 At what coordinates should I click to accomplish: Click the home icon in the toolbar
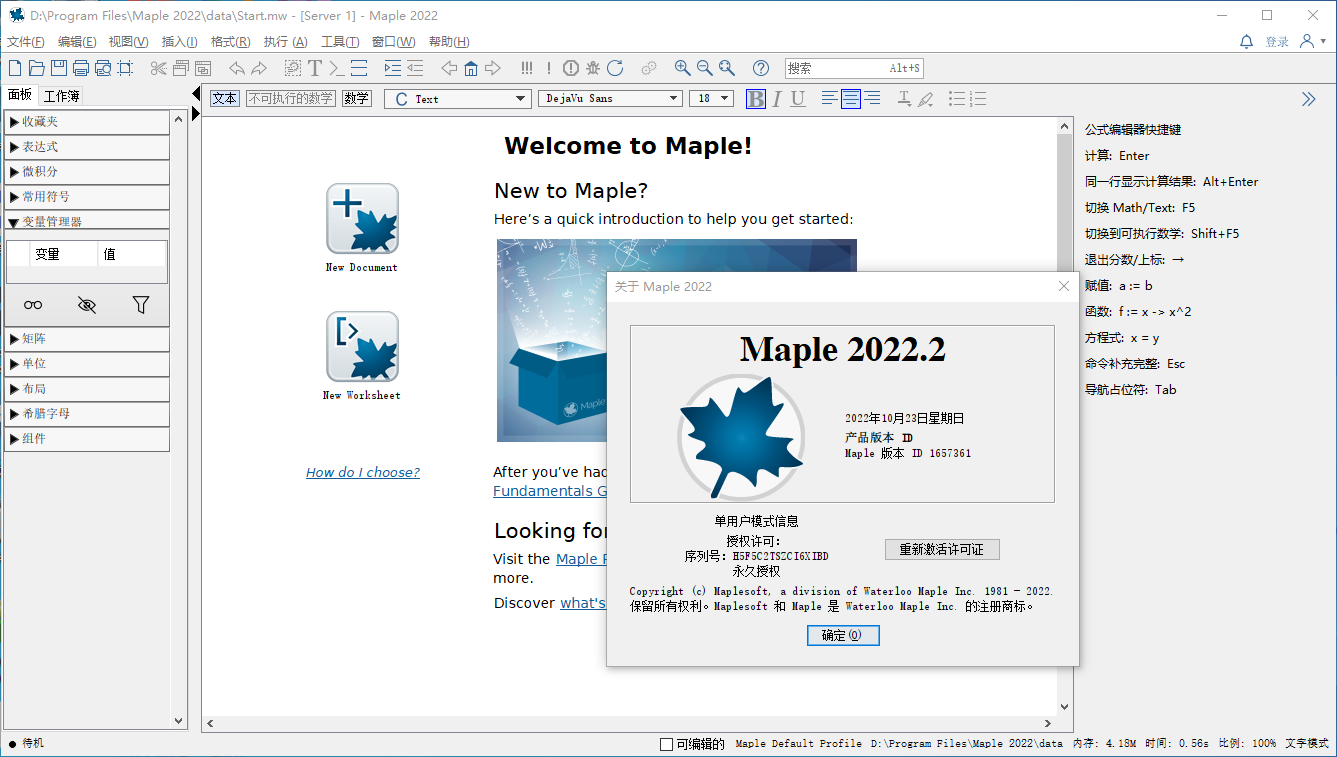tap(471, 68)
